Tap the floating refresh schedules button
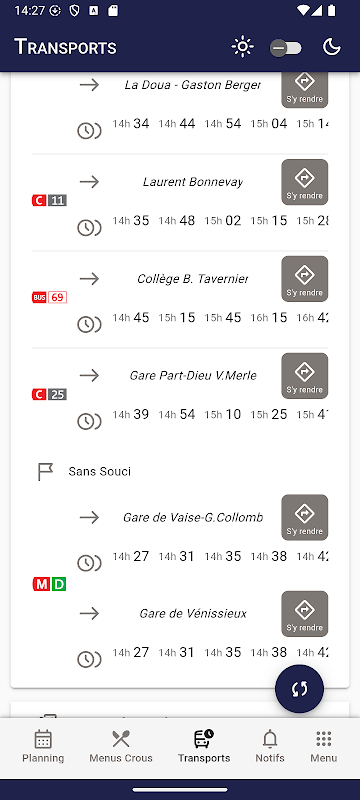Screen dimensions: 360x800 point(299,689)
